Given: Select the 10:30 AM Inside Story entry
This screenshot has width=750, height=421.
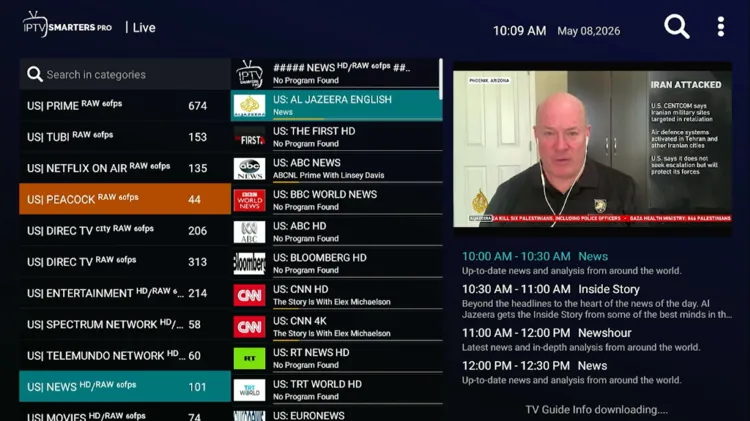Looking at the screenshot, I should tap(596, 301).
